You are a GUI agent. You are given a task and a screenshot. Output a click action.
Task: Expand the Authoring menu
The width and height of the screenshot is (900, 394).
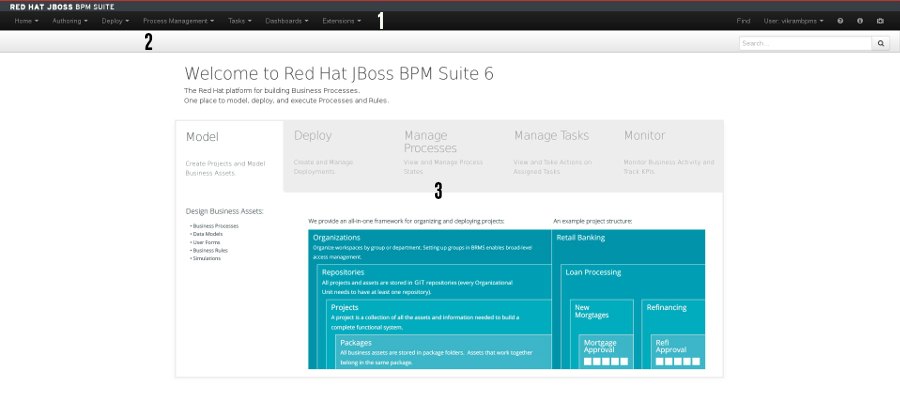[70, 21]
